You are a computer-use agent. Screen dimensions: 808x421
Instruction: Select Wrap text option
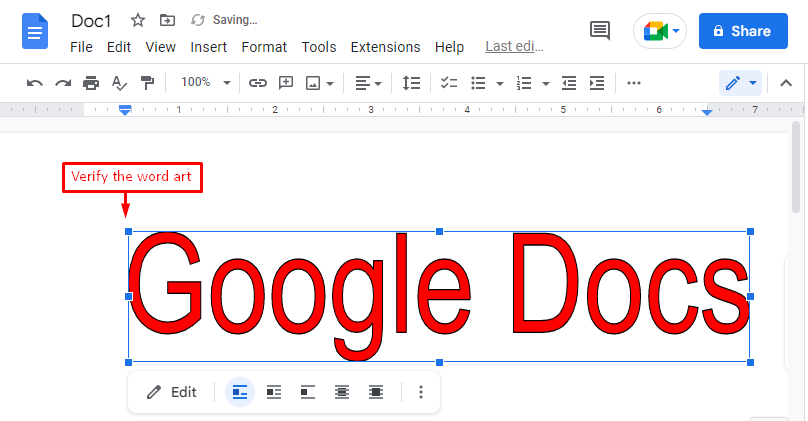[274, 392]
